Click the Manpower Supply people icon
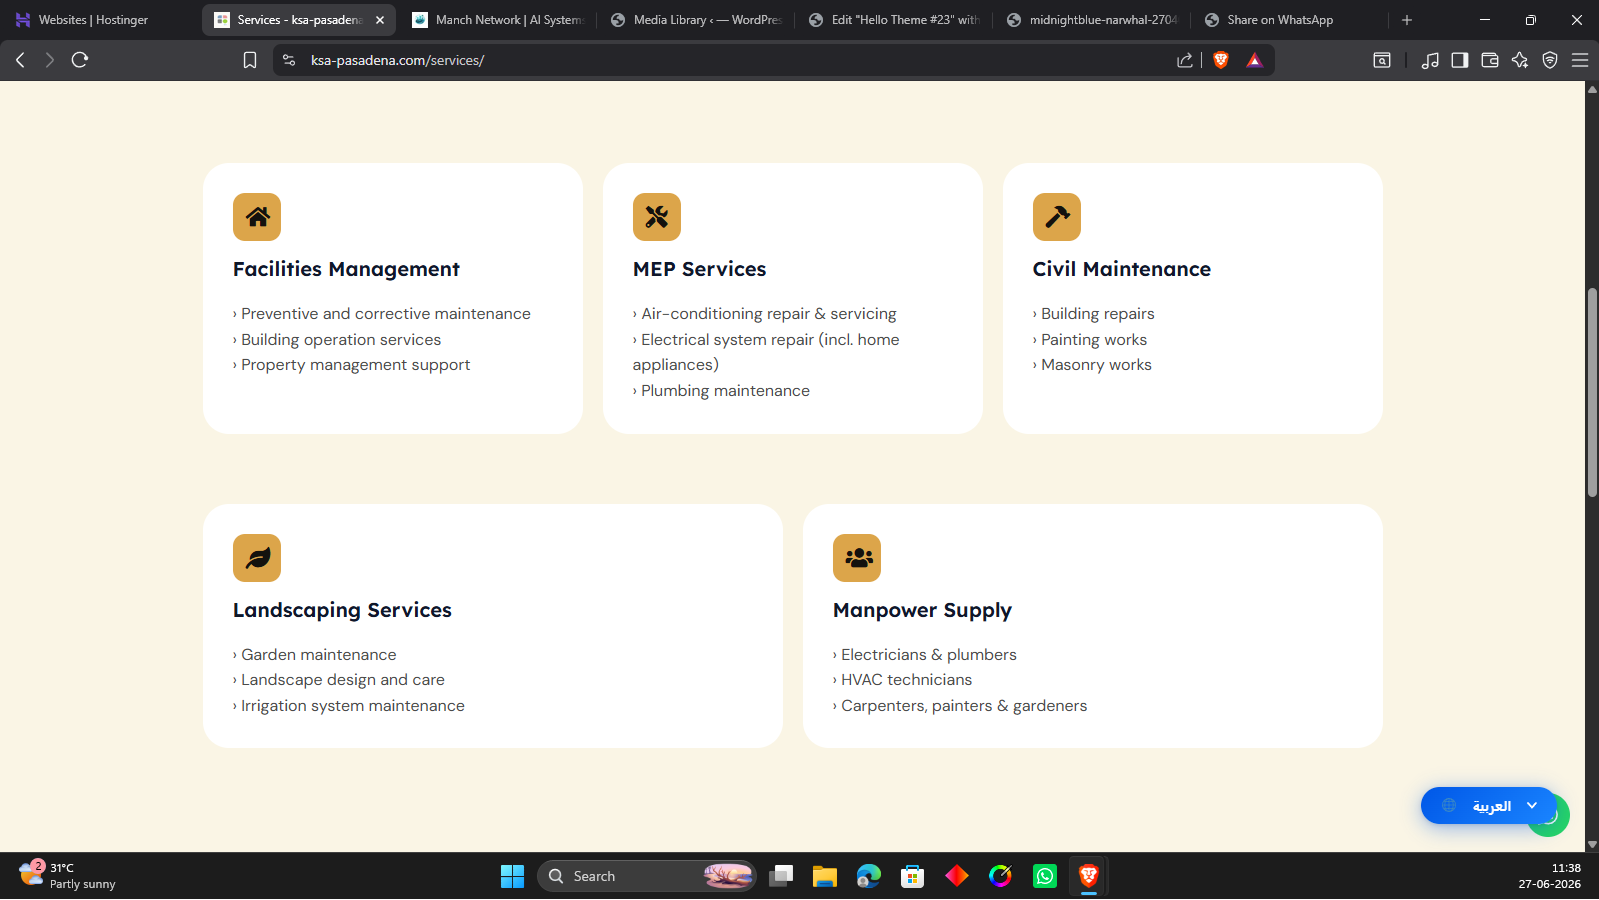Viewport: 1599px width, 900px height. (x=857, y=558)
